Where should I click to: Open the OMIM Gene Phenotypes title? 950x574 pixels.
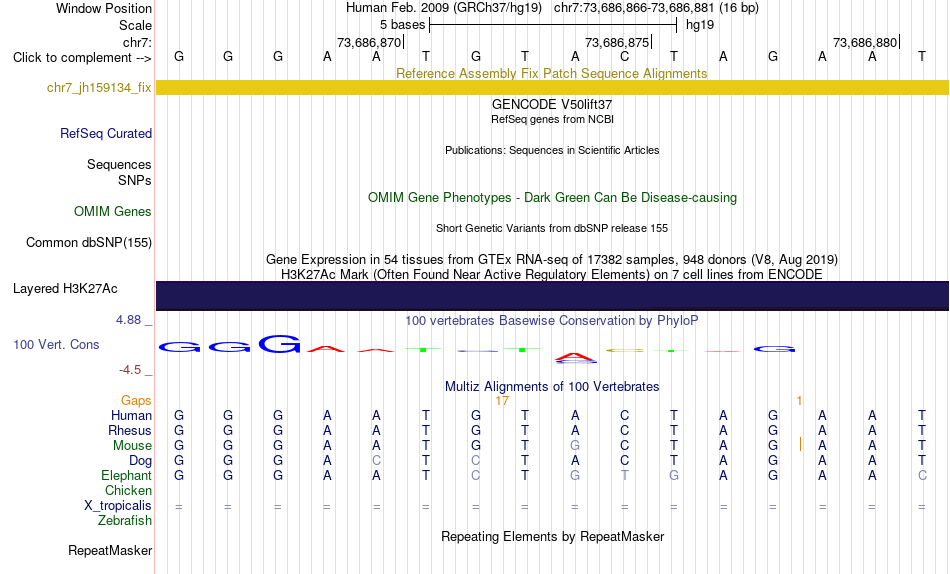click(552, 198)
